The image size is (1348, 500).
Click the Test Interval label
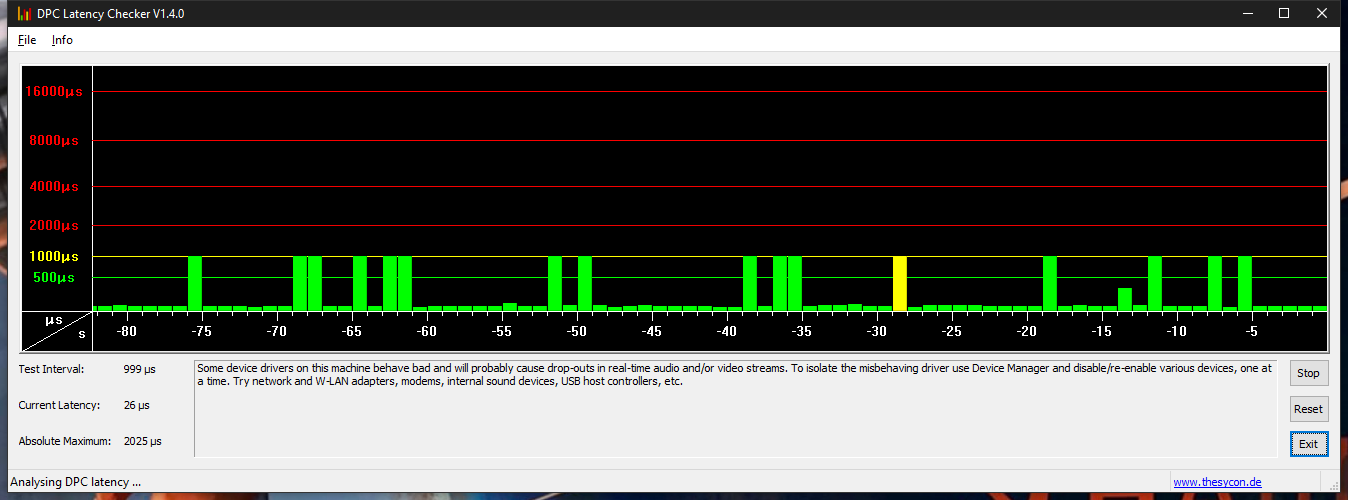click(x=51, y=369)
